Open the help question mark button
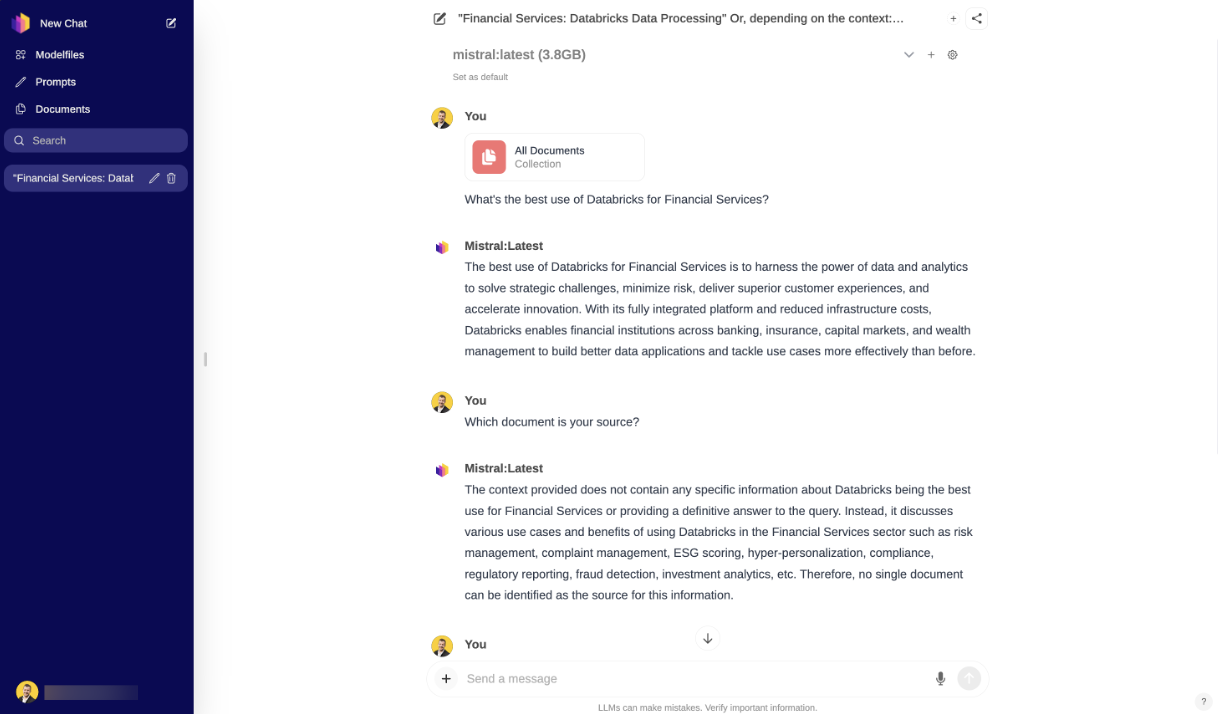 coord(1203,702)
